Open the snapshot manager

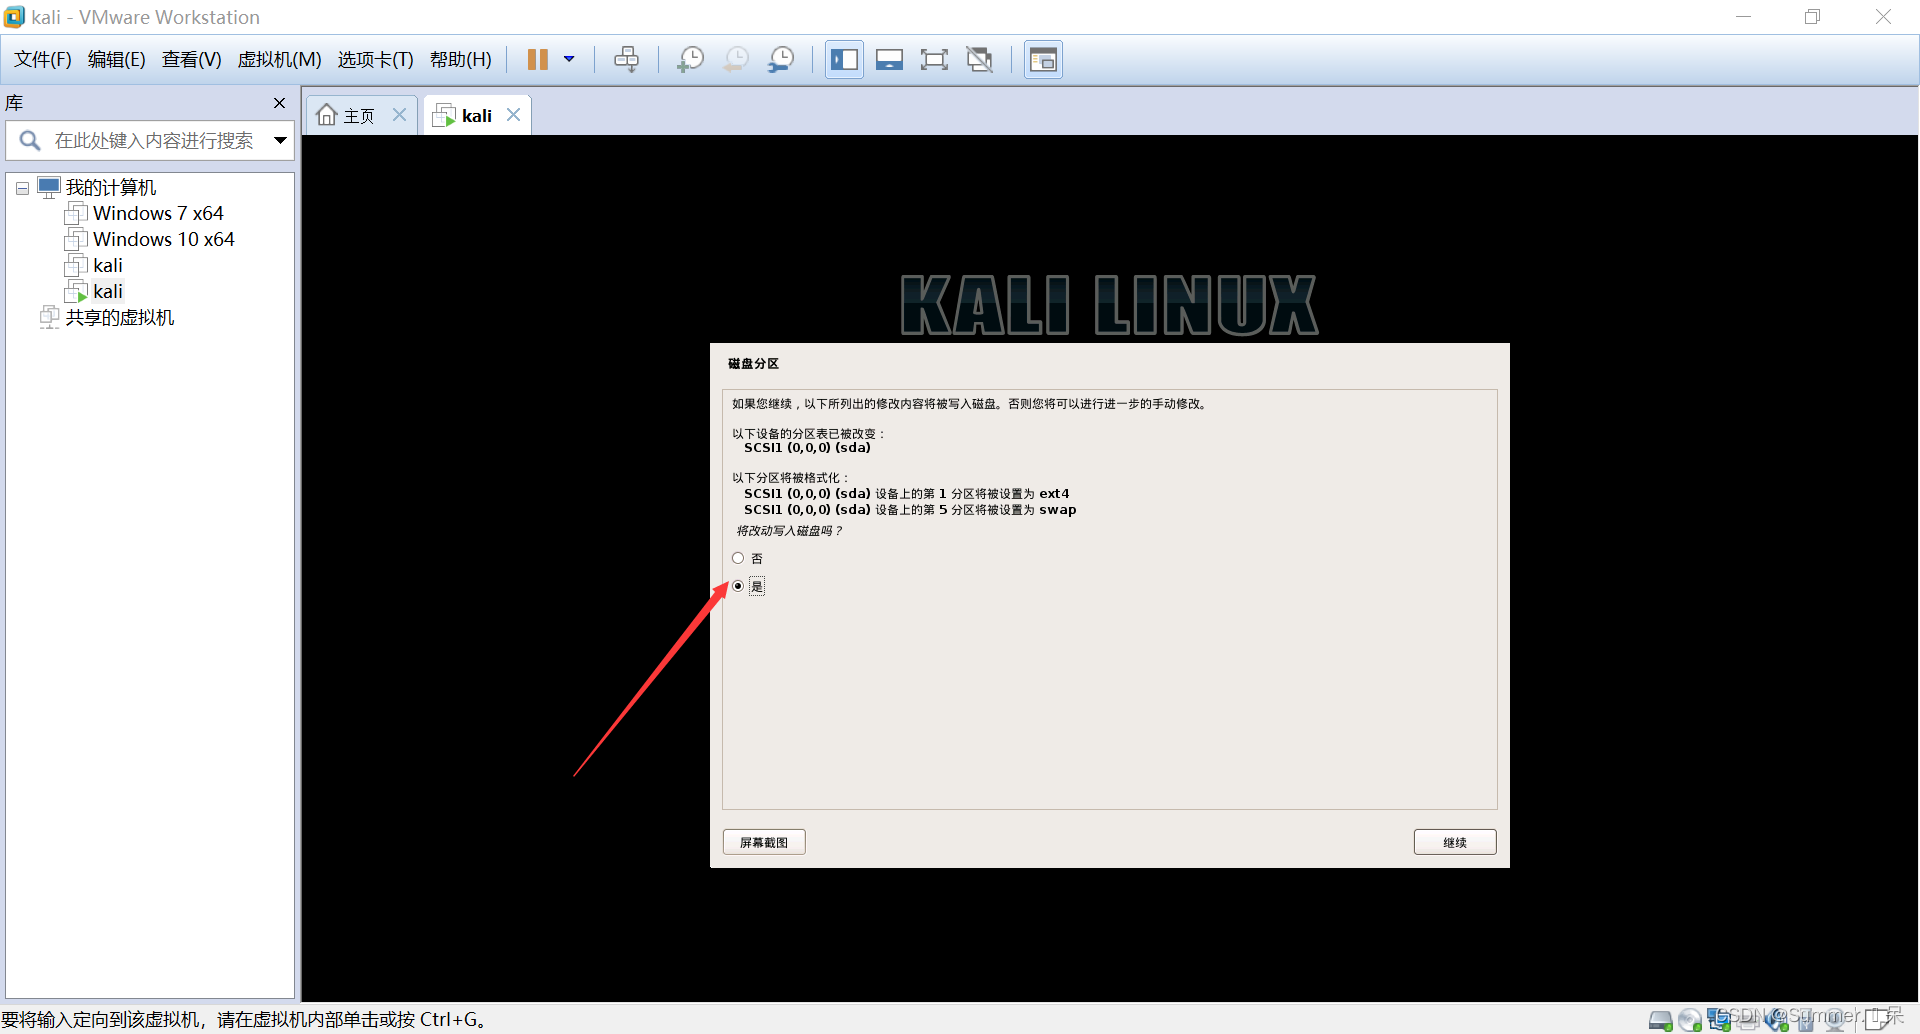tap(781, 60)
